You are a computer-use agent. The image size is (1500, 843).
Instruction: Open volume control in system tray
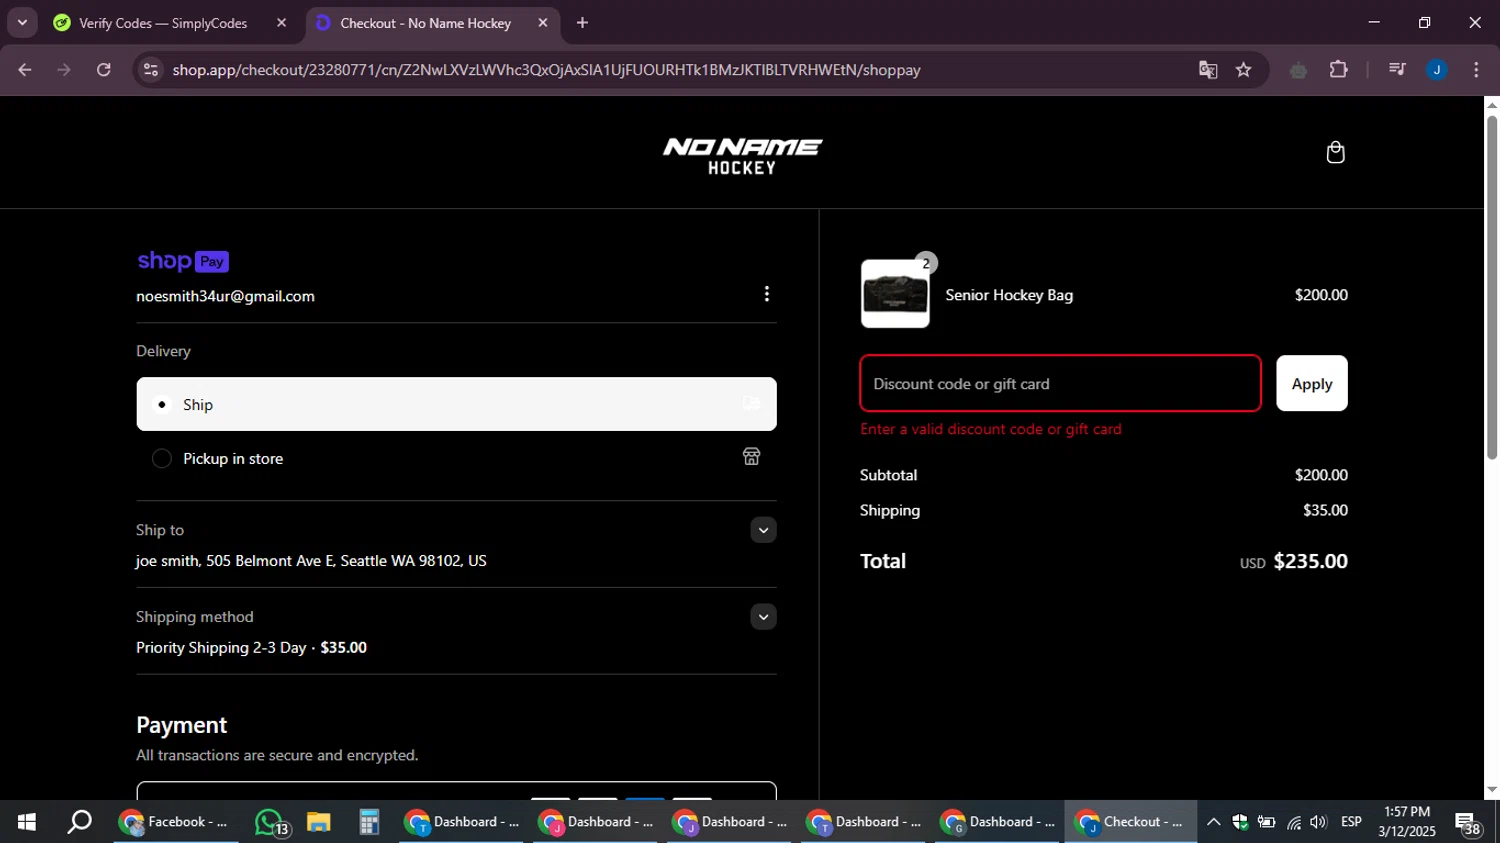[1318, 822]
